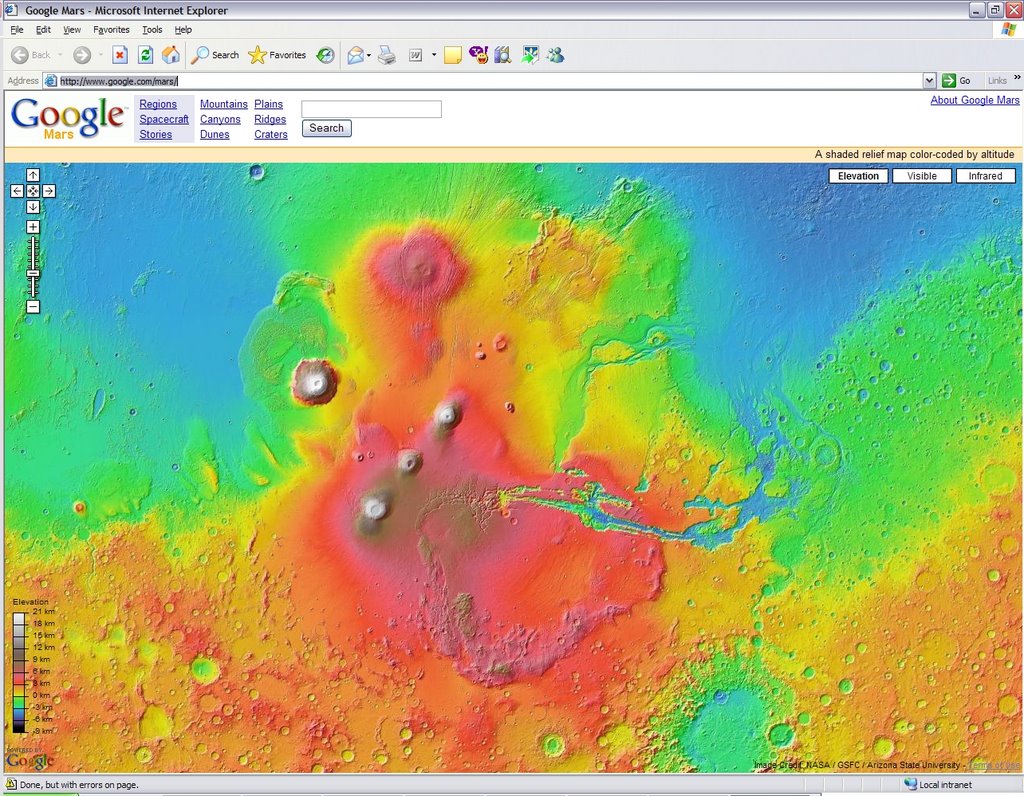Open the Help menu
Screen dimensions: 1024x796
(183, 29)
